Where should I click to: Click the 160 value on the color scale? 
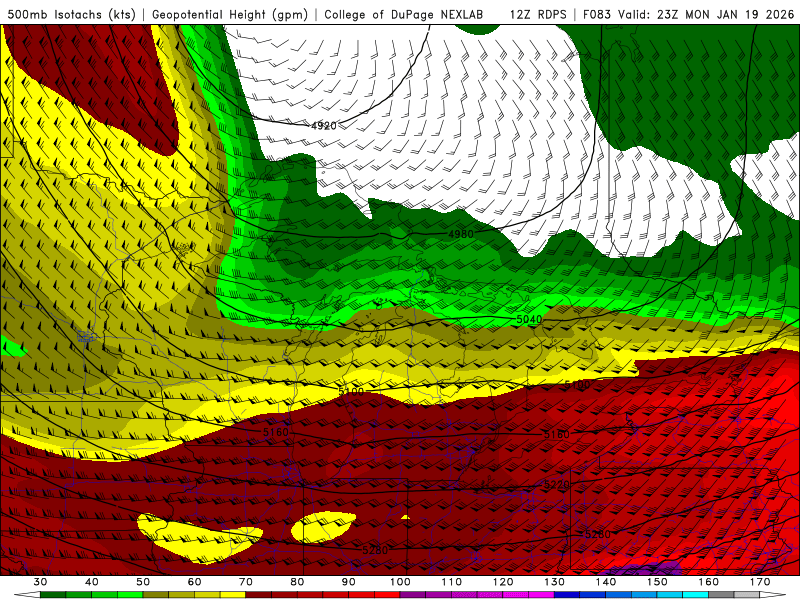click(x=709, y=582)
